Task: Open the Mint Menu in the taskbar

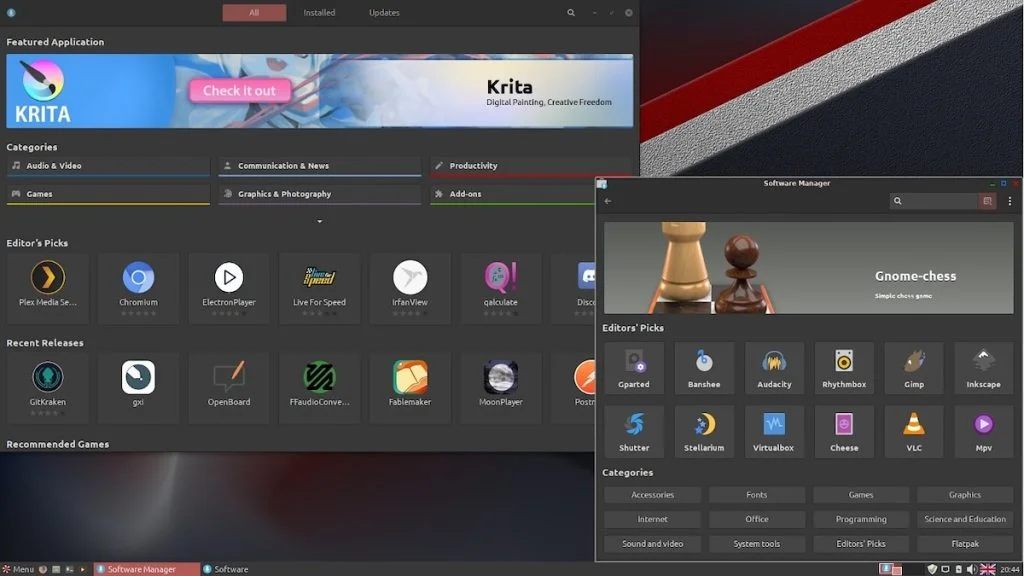Action: click(20, 568)
